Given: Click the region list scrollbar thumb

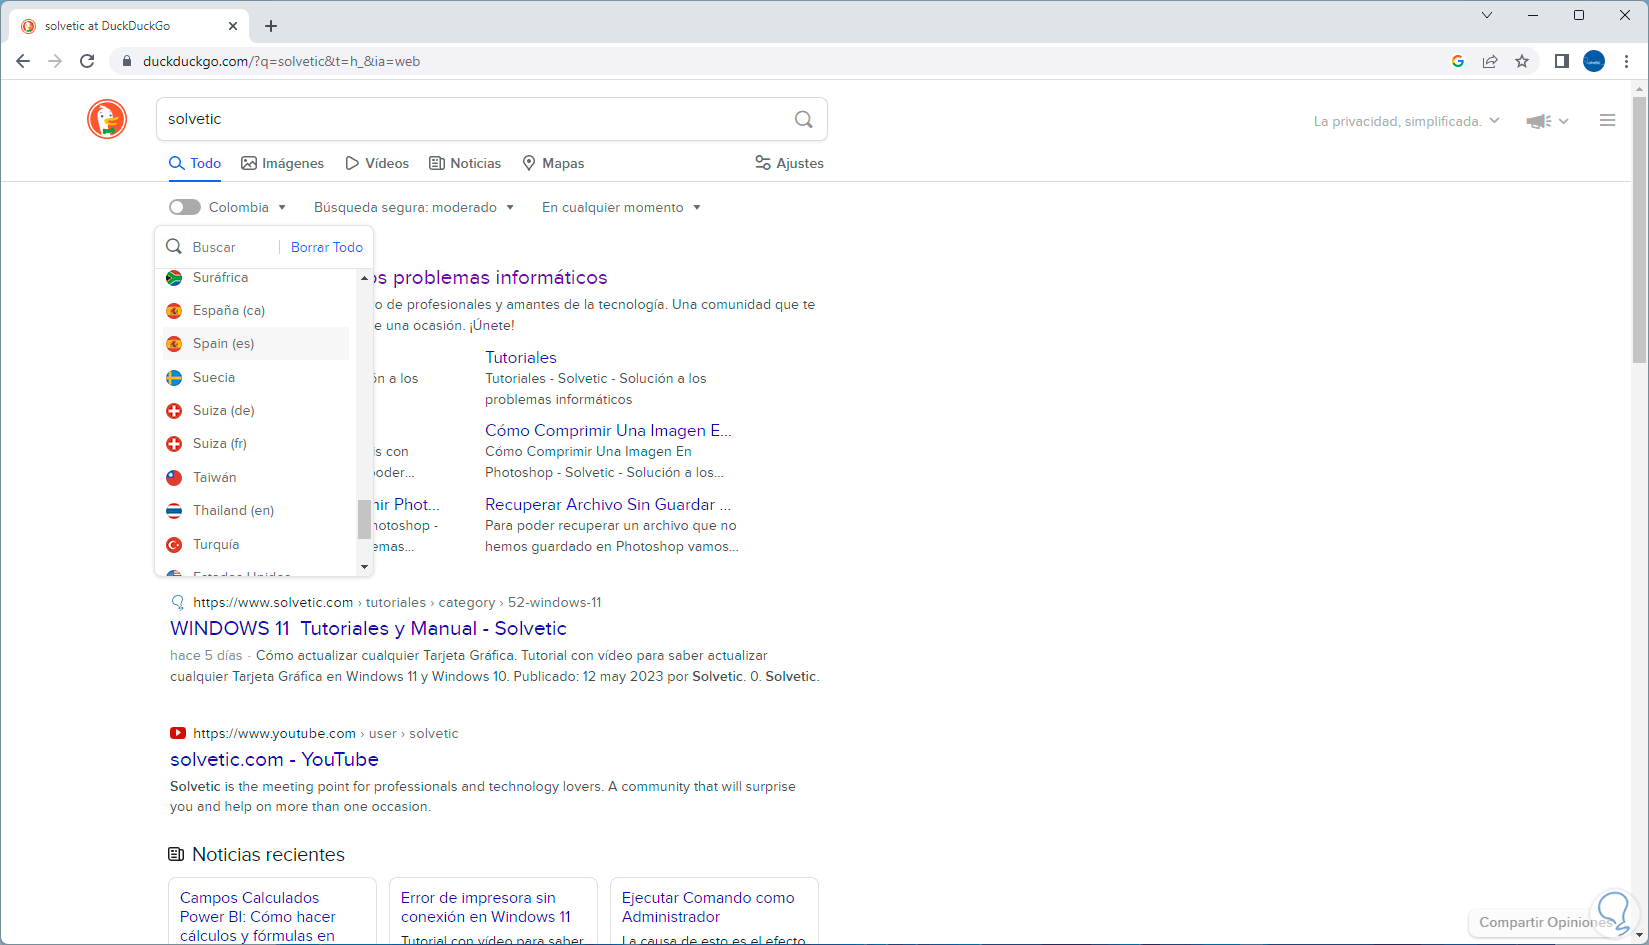Looking at the screenshot, I should [364, 519].
